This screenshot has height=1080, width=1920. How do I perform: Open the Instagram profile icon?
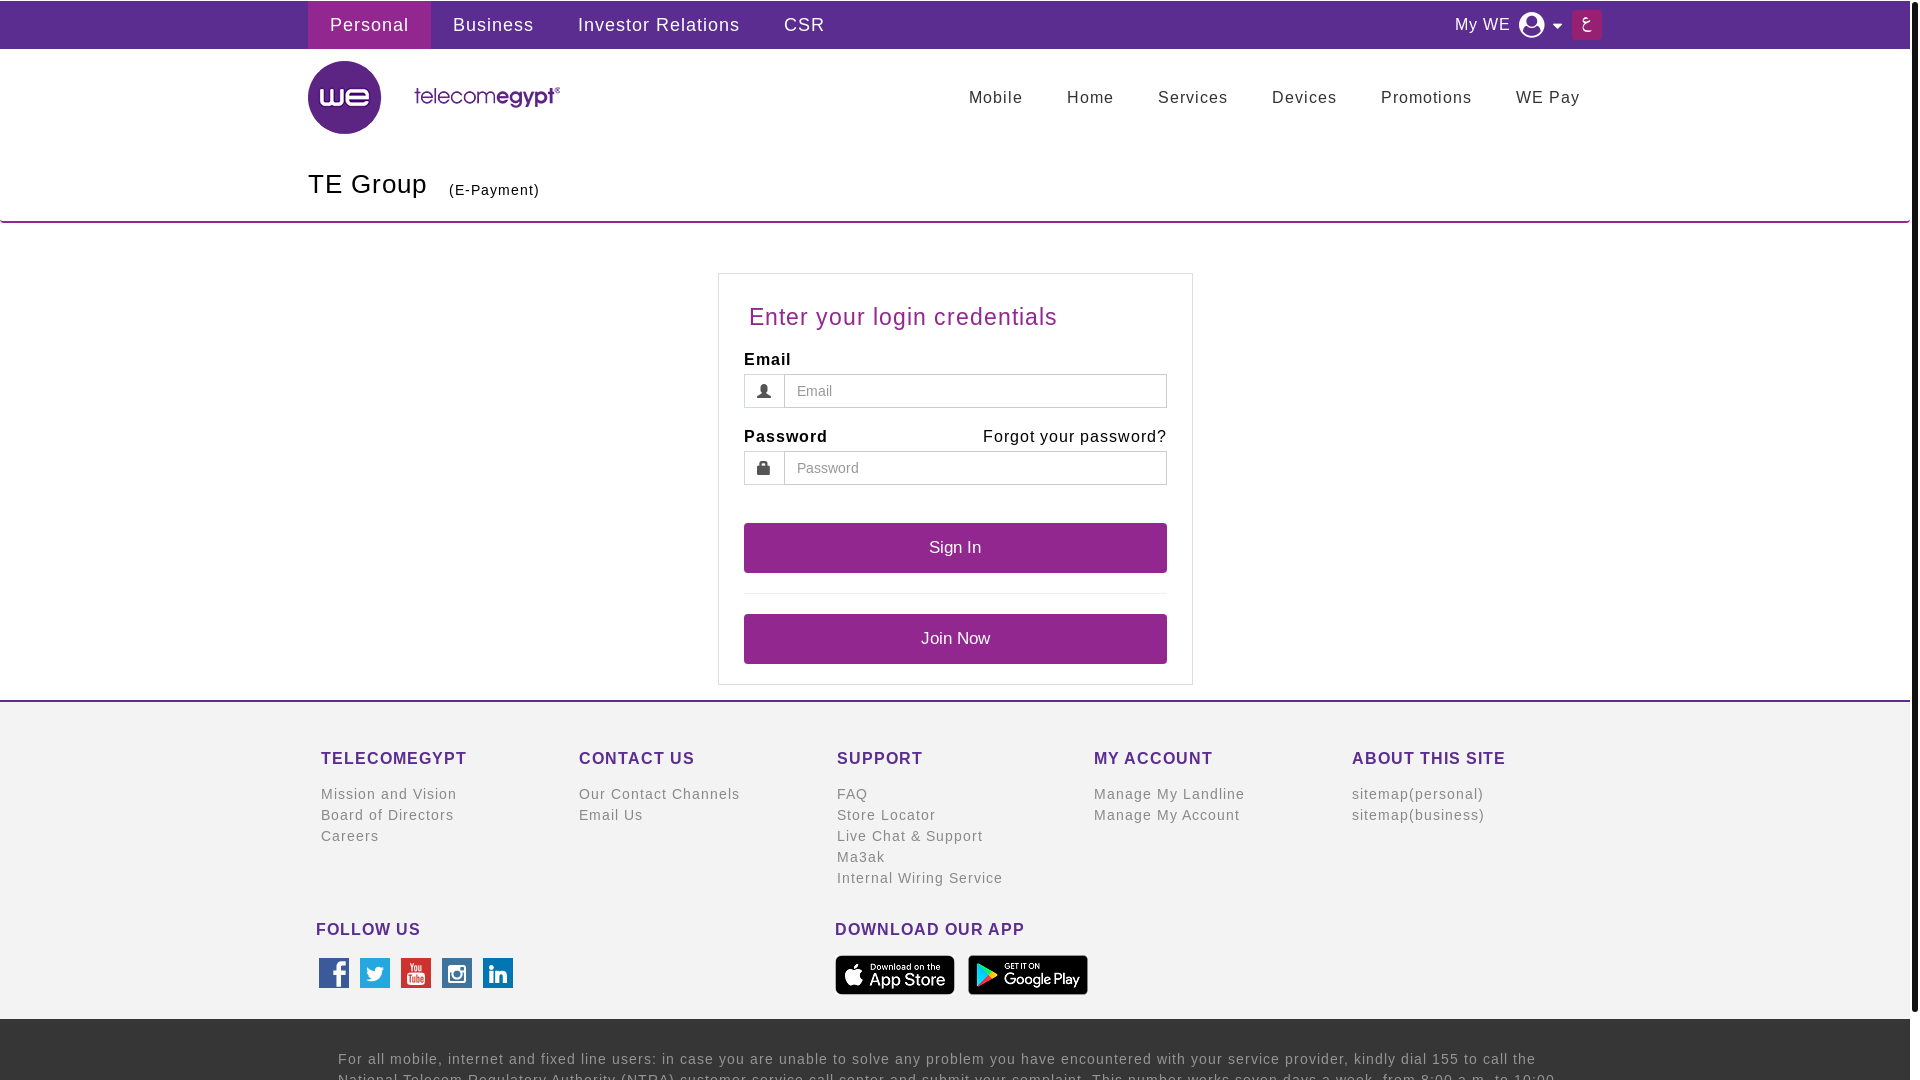pos(457,973)
